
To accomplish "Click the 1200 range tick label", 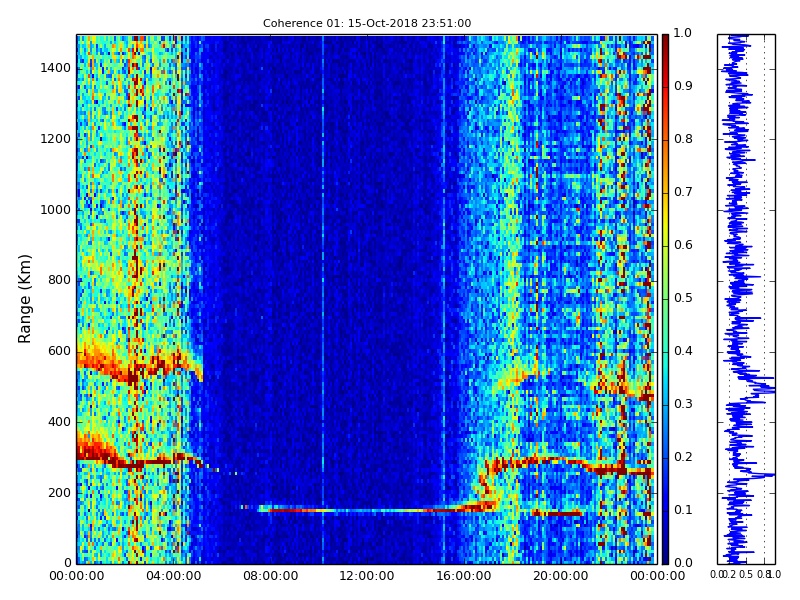I will [56, 139].
